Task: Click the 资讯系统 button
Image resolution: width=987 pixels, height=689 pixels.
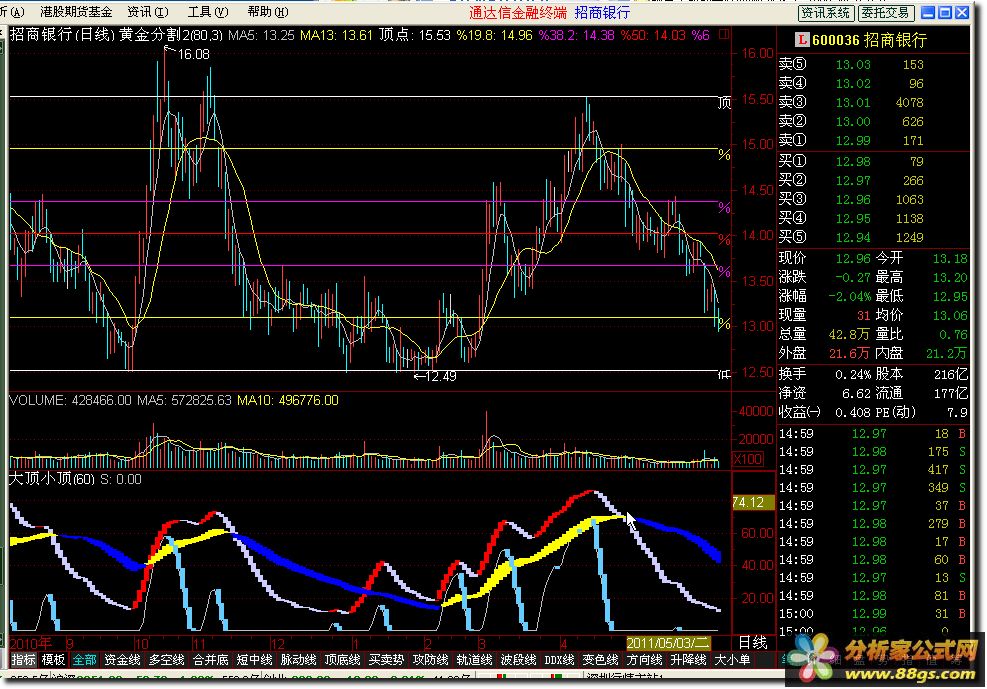Action: pos(826,13)
